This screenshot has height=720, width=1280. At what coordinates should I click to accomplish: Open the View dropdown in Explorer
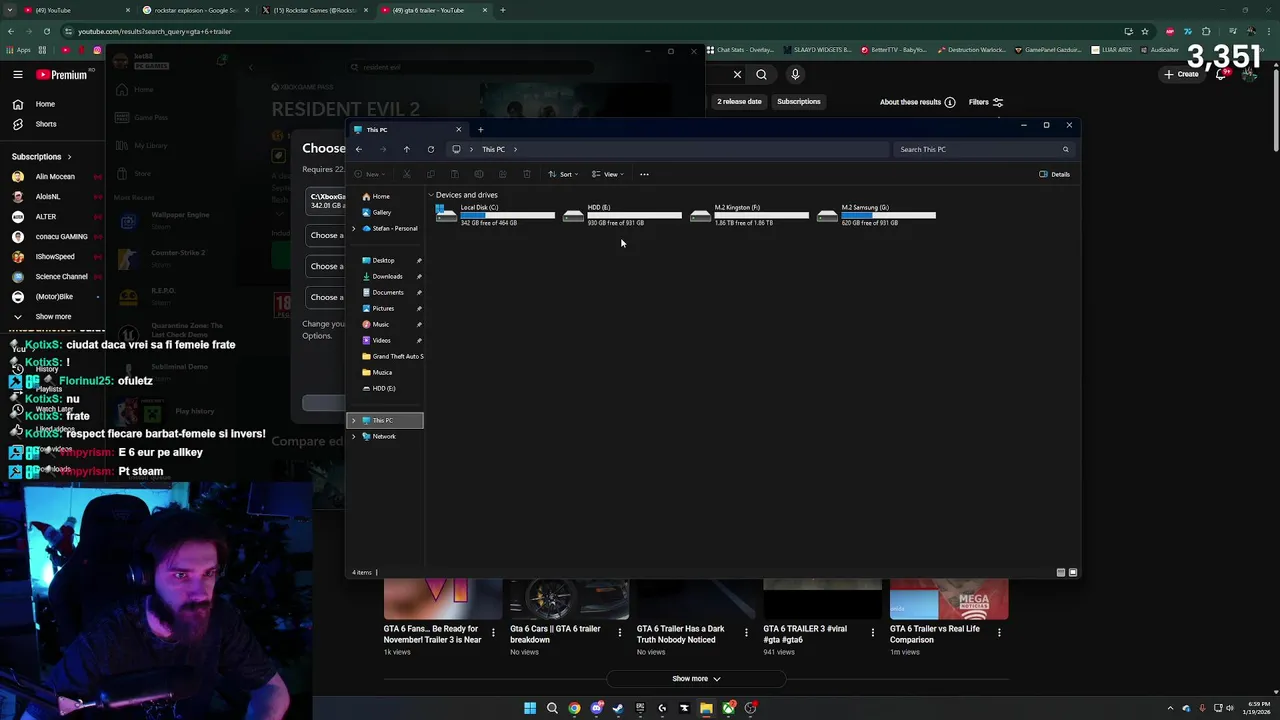(608, 174)
